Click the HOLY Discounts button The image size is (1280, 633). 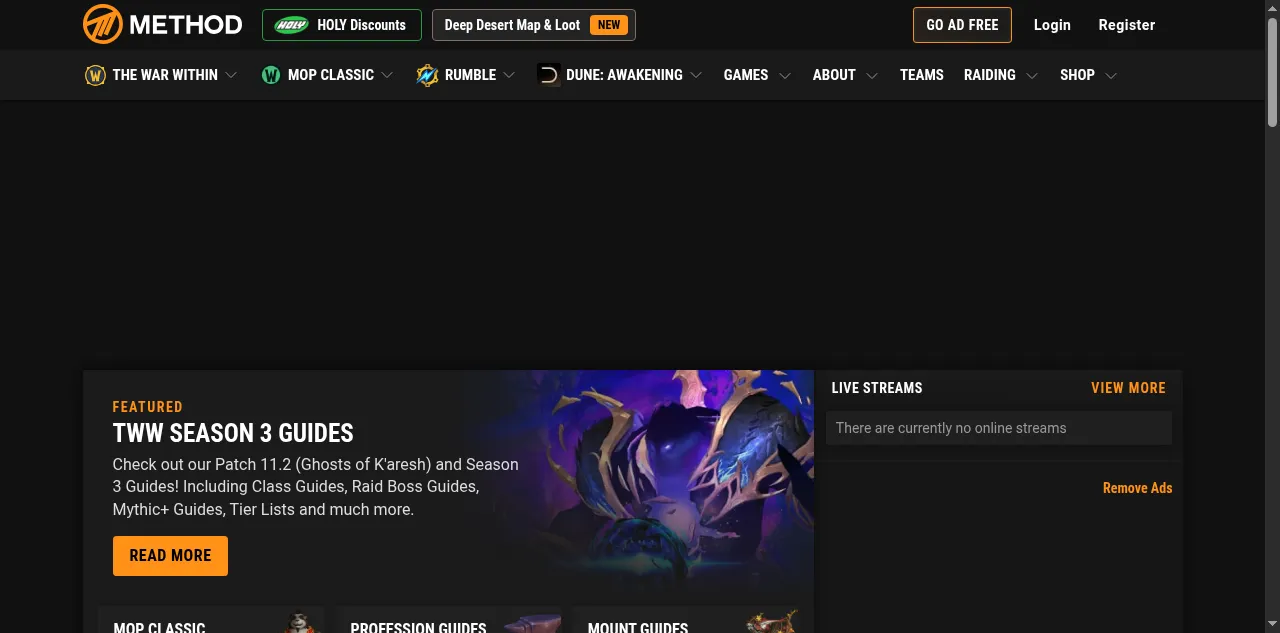[x=342, y=25]
